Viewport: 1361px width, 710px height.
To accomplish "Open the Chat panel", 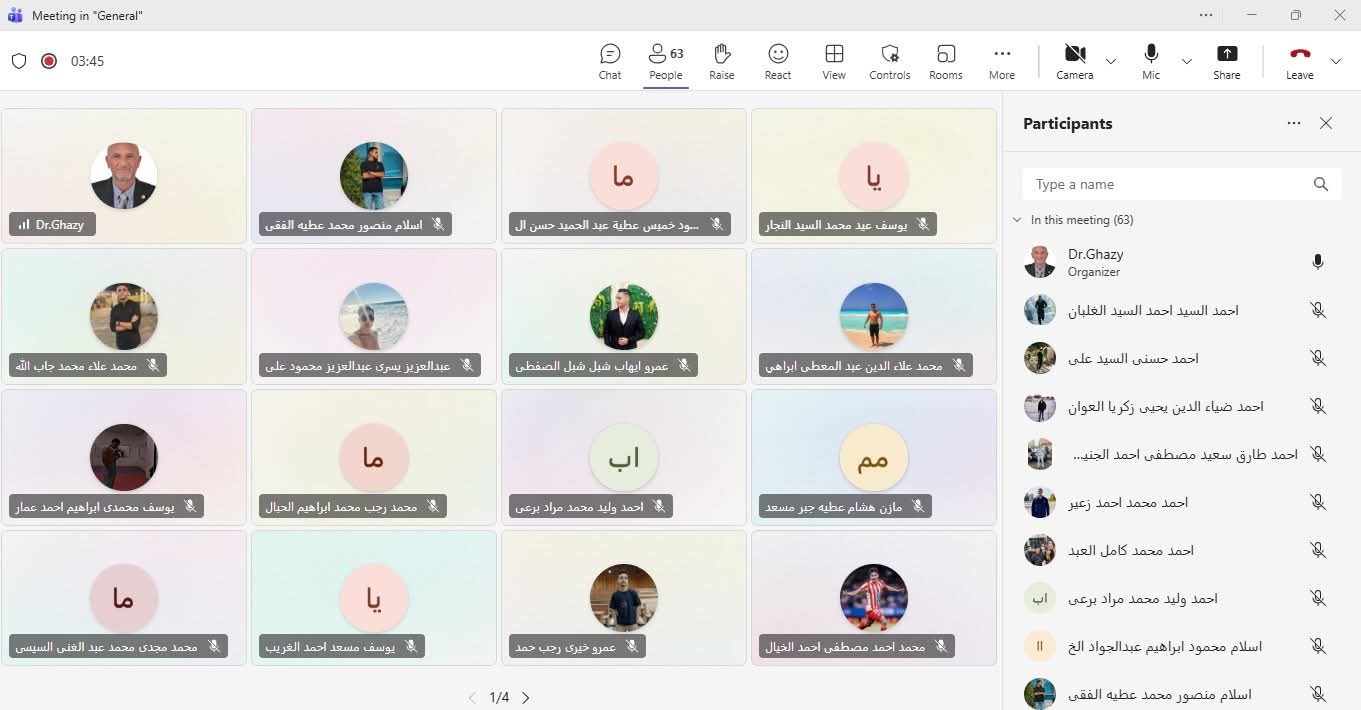I will click(x=610, y=61).
